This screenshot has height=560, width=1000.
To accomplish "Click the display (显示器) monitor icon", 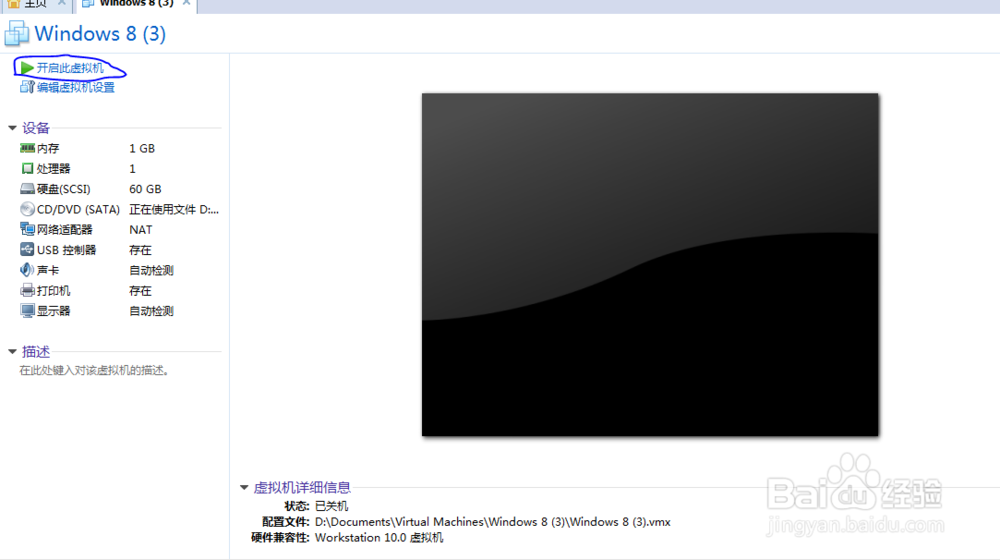I will (x=27, y=311).
